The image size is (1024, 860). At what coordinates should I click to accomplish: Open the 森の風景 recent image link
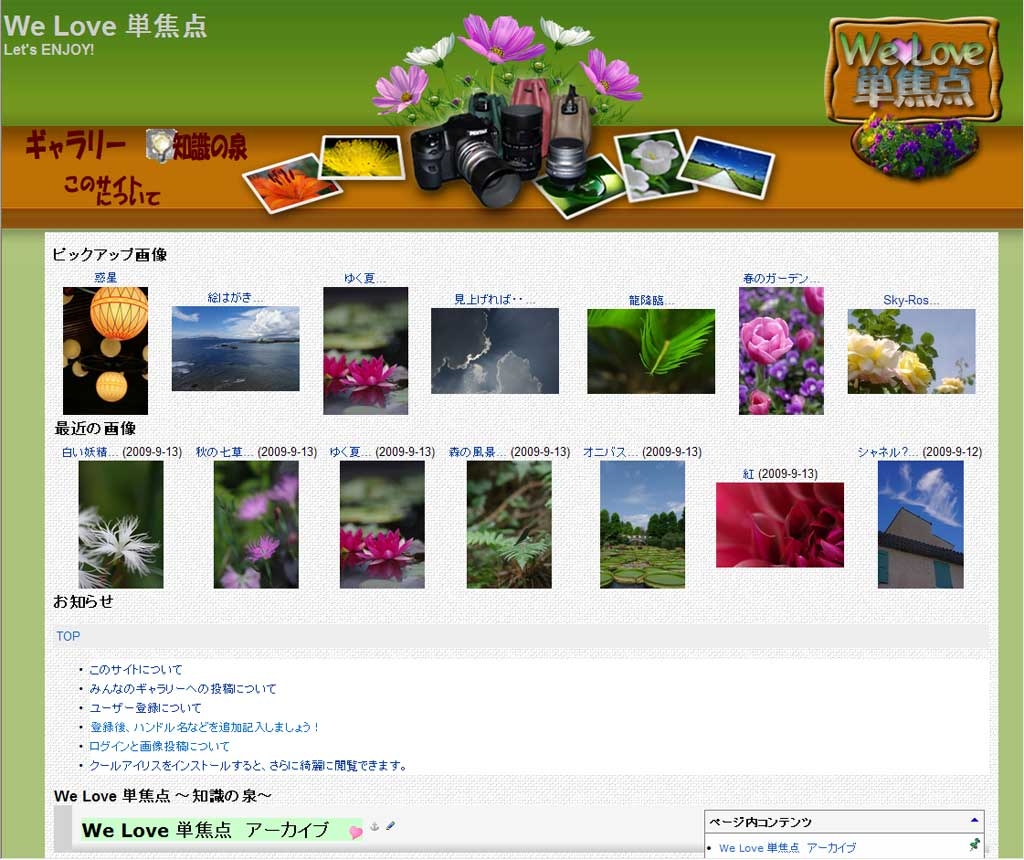pyautogui.click(x=478, y=452)
